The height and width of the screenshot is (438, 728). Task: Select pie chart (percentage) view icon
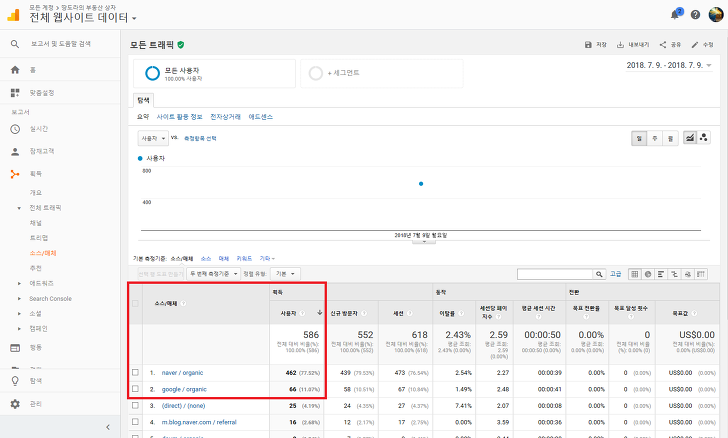648,274
